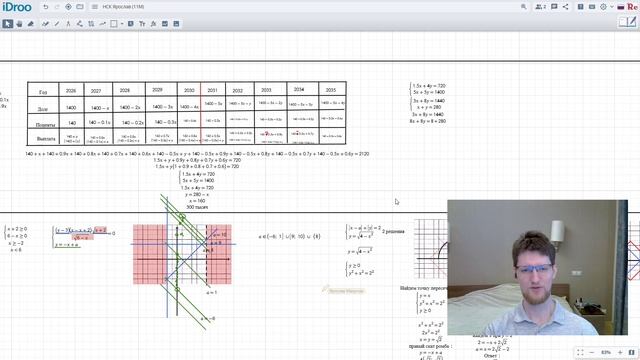
Task: Click the 'x + y = 280' equation
Action: [429, 107]
